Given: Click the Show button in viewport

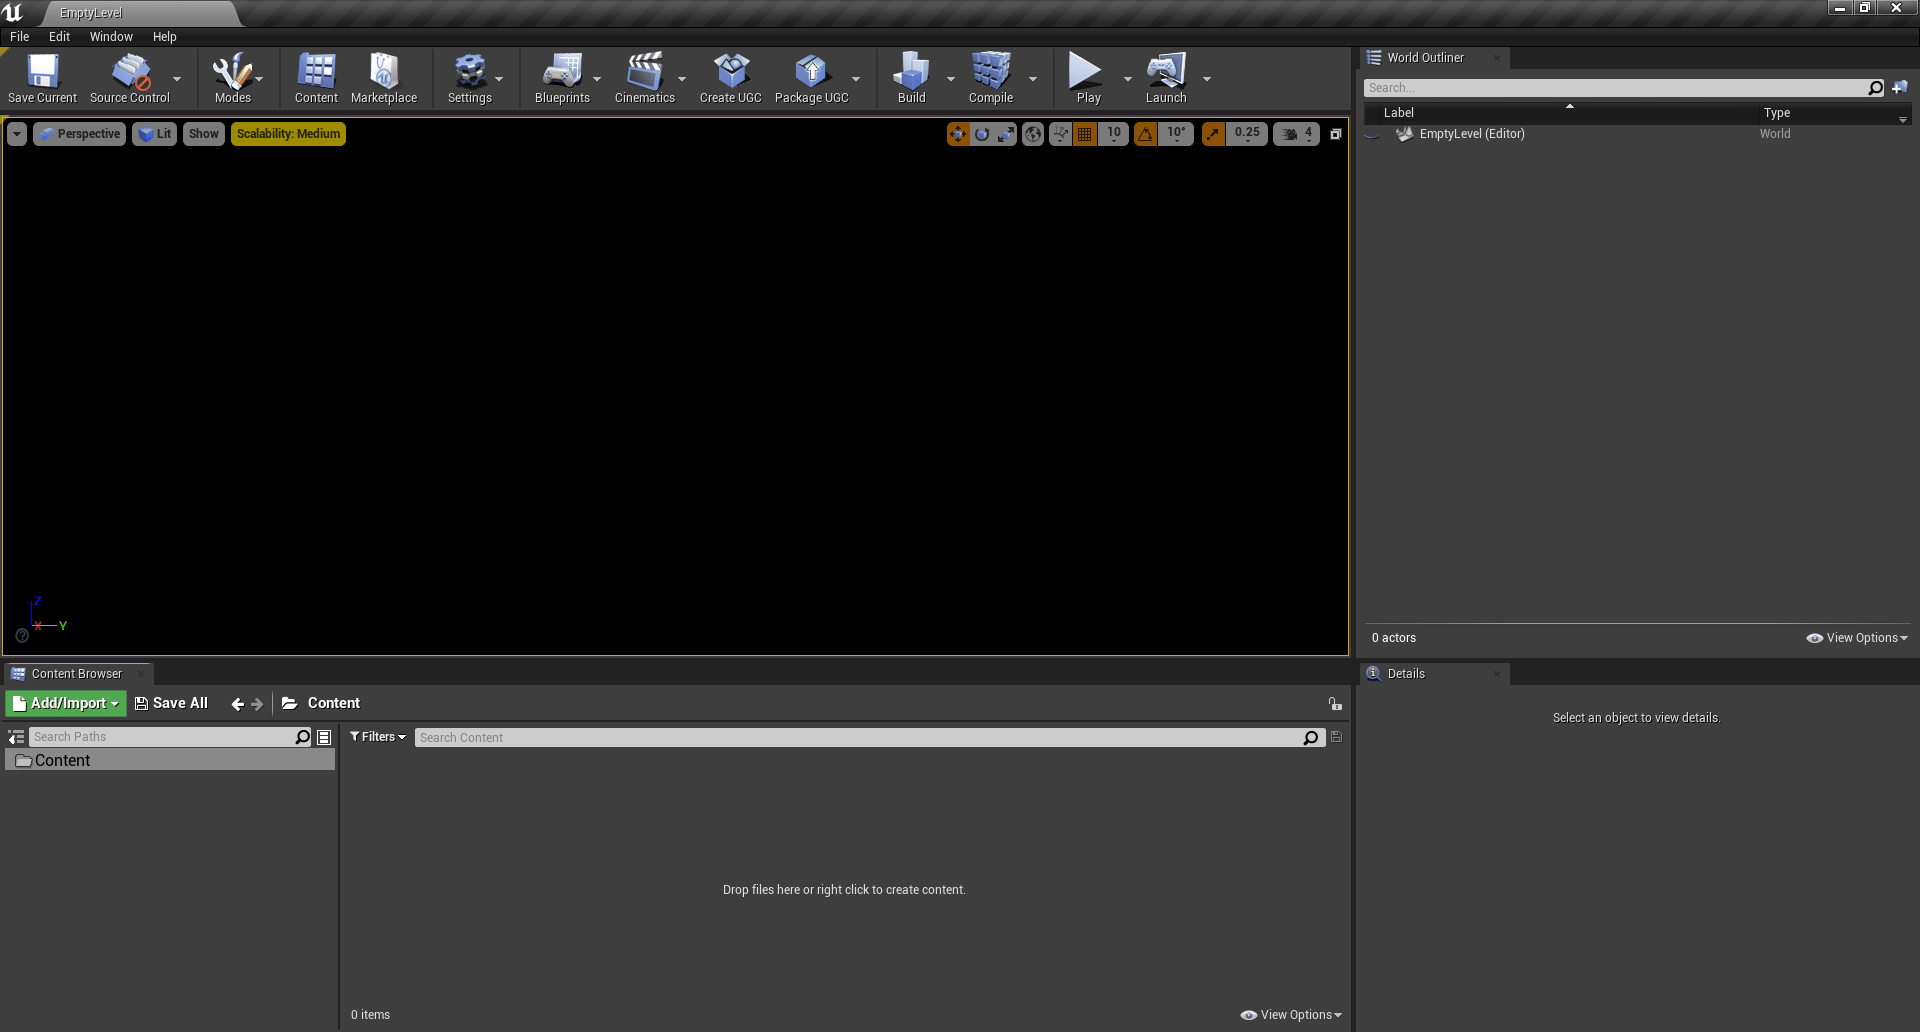Looking at the screenshot, I should (204, 134).
